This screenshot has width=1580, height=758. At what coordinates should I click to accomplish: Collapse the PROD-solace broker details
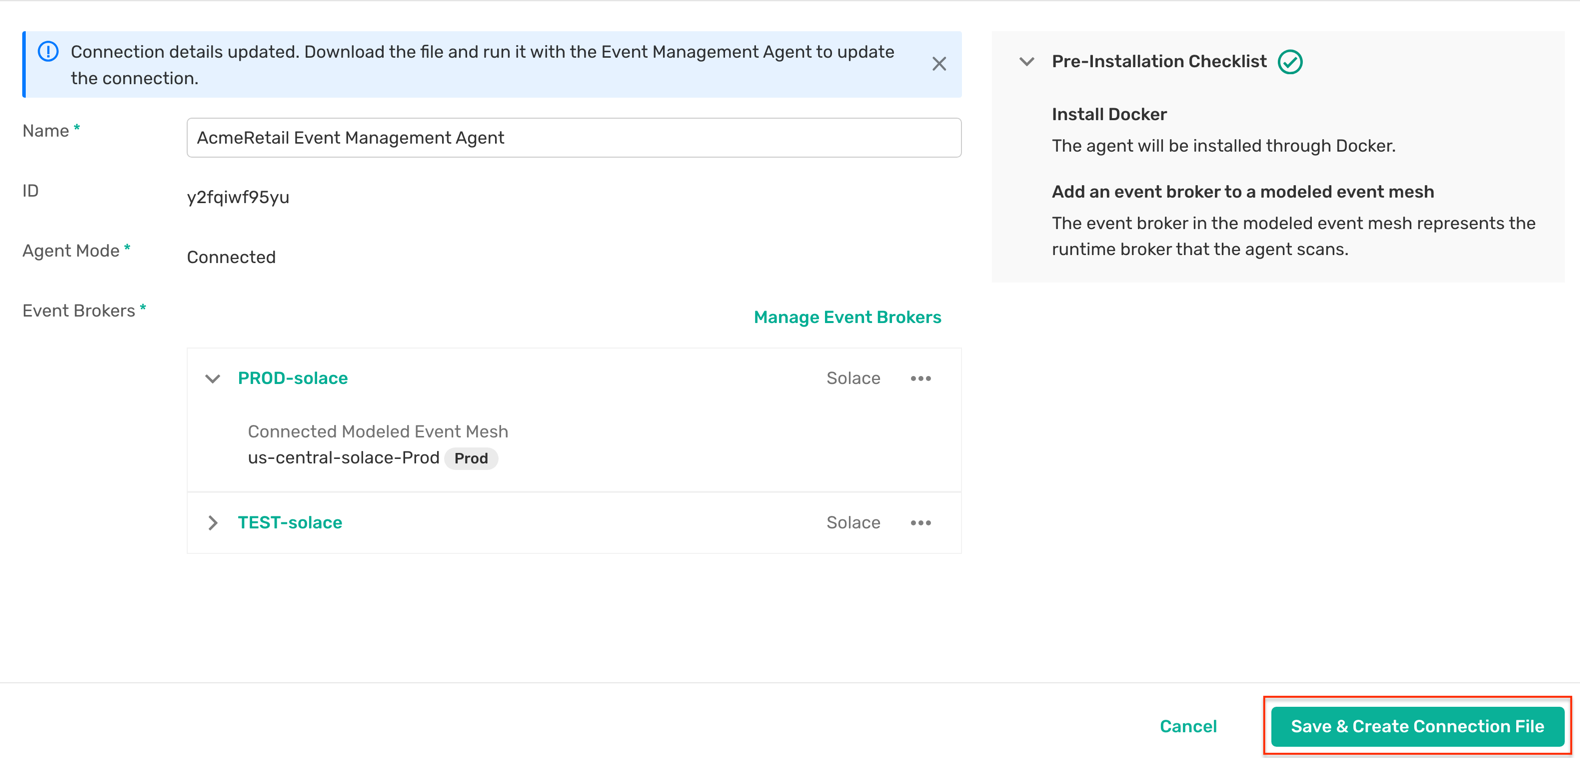pos(213,379)
